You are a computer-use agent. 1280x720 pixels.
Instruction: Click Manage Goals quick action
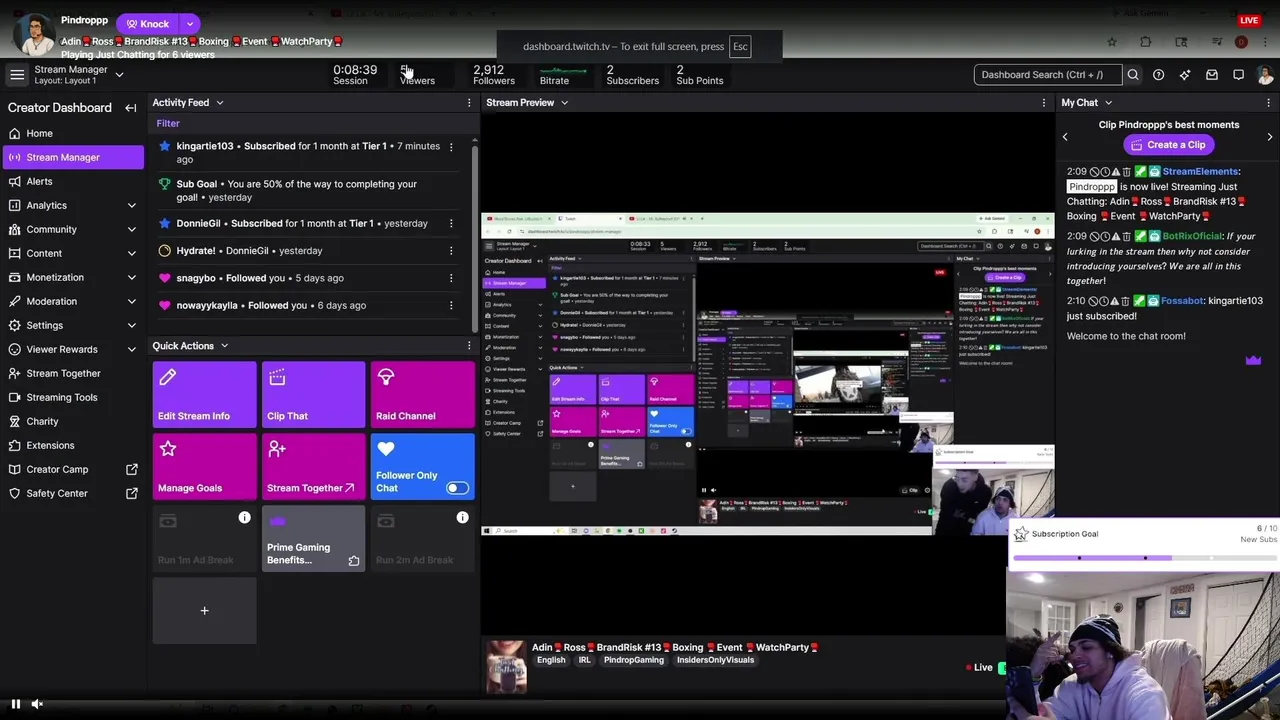pos(204,466)
